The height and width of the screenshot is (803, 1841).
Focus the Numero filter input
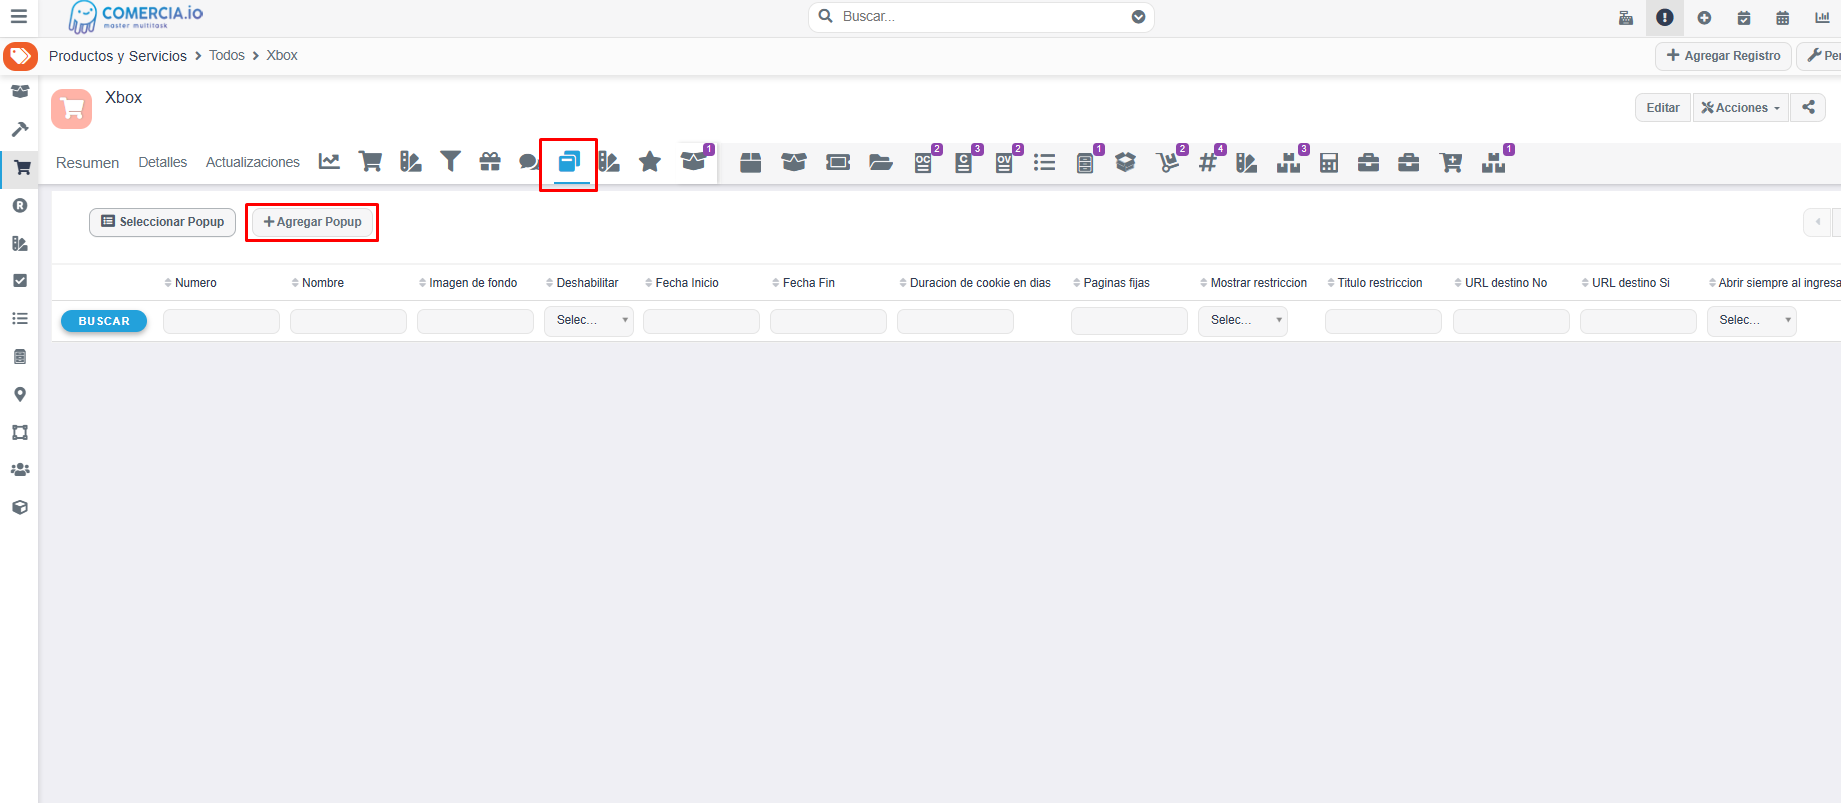[x=221, y=321]
